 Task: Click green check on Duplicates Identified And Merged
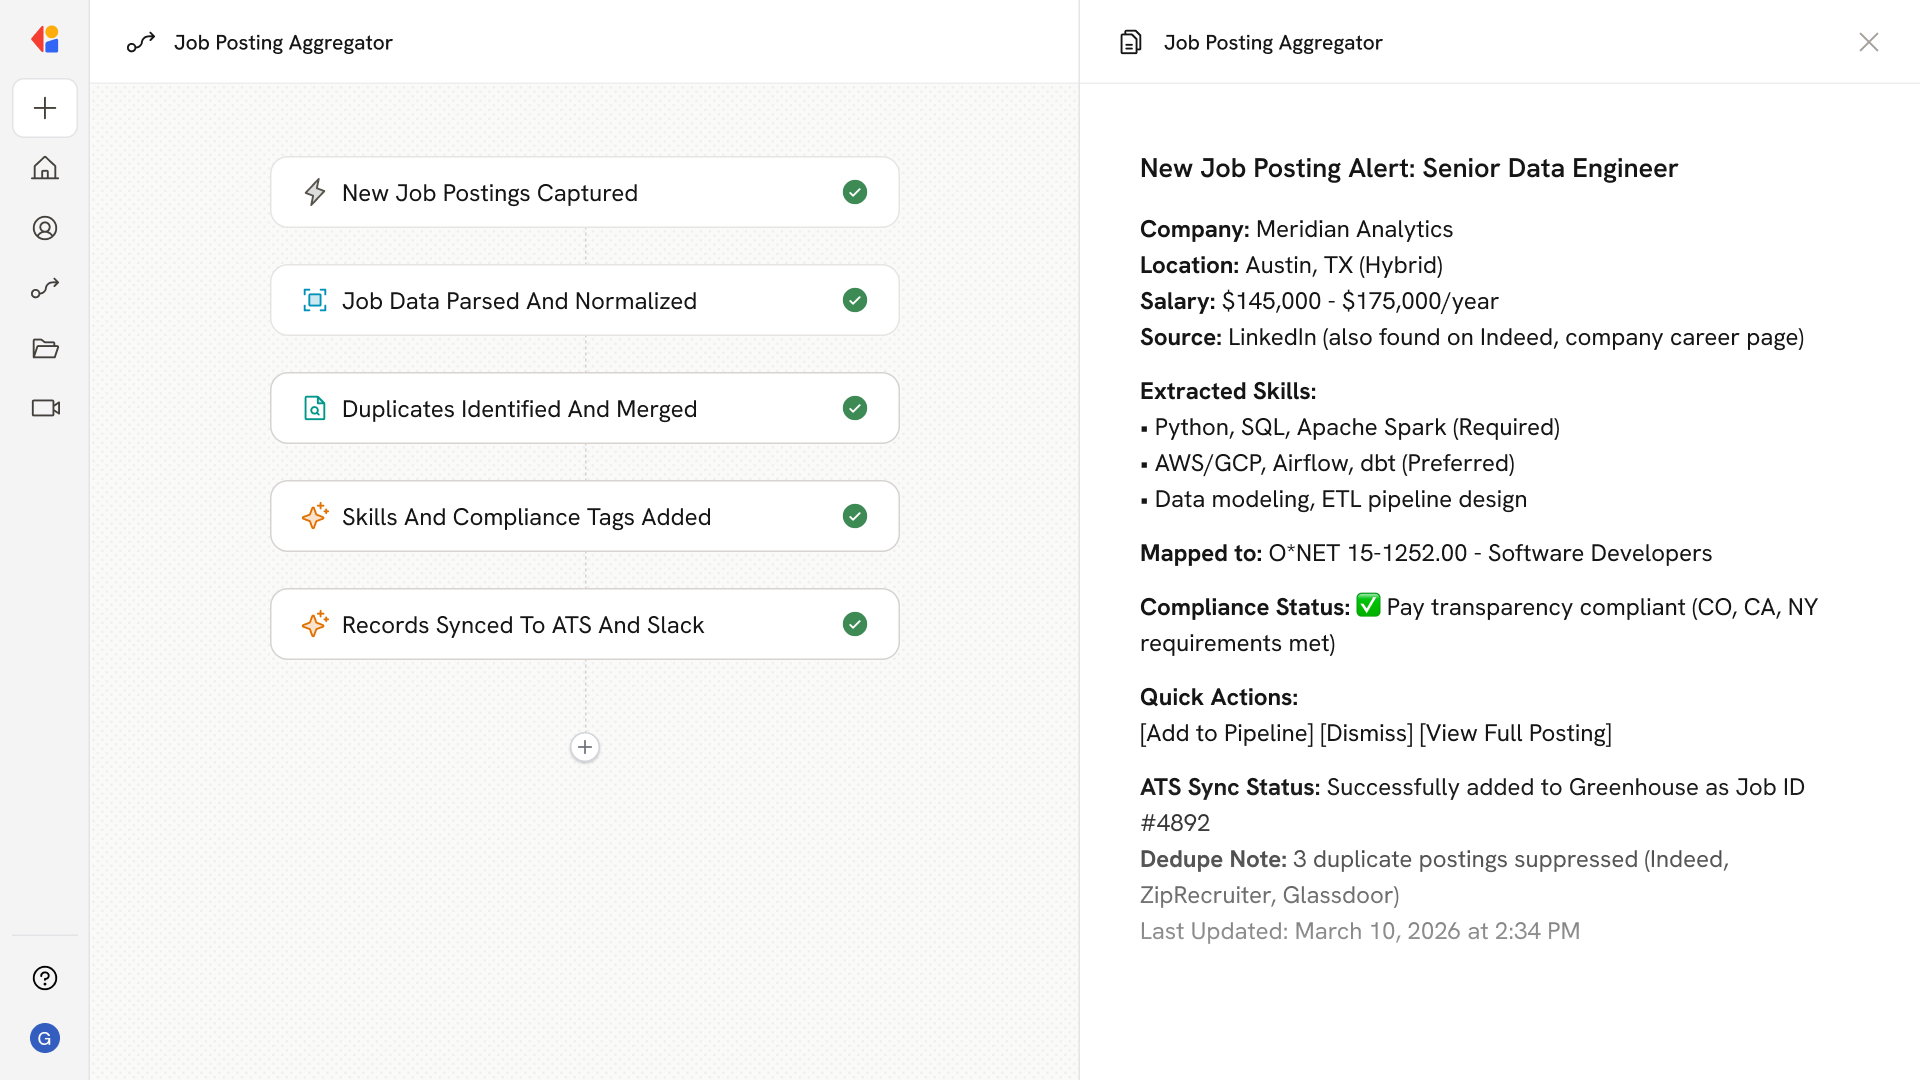coord(855,408)
